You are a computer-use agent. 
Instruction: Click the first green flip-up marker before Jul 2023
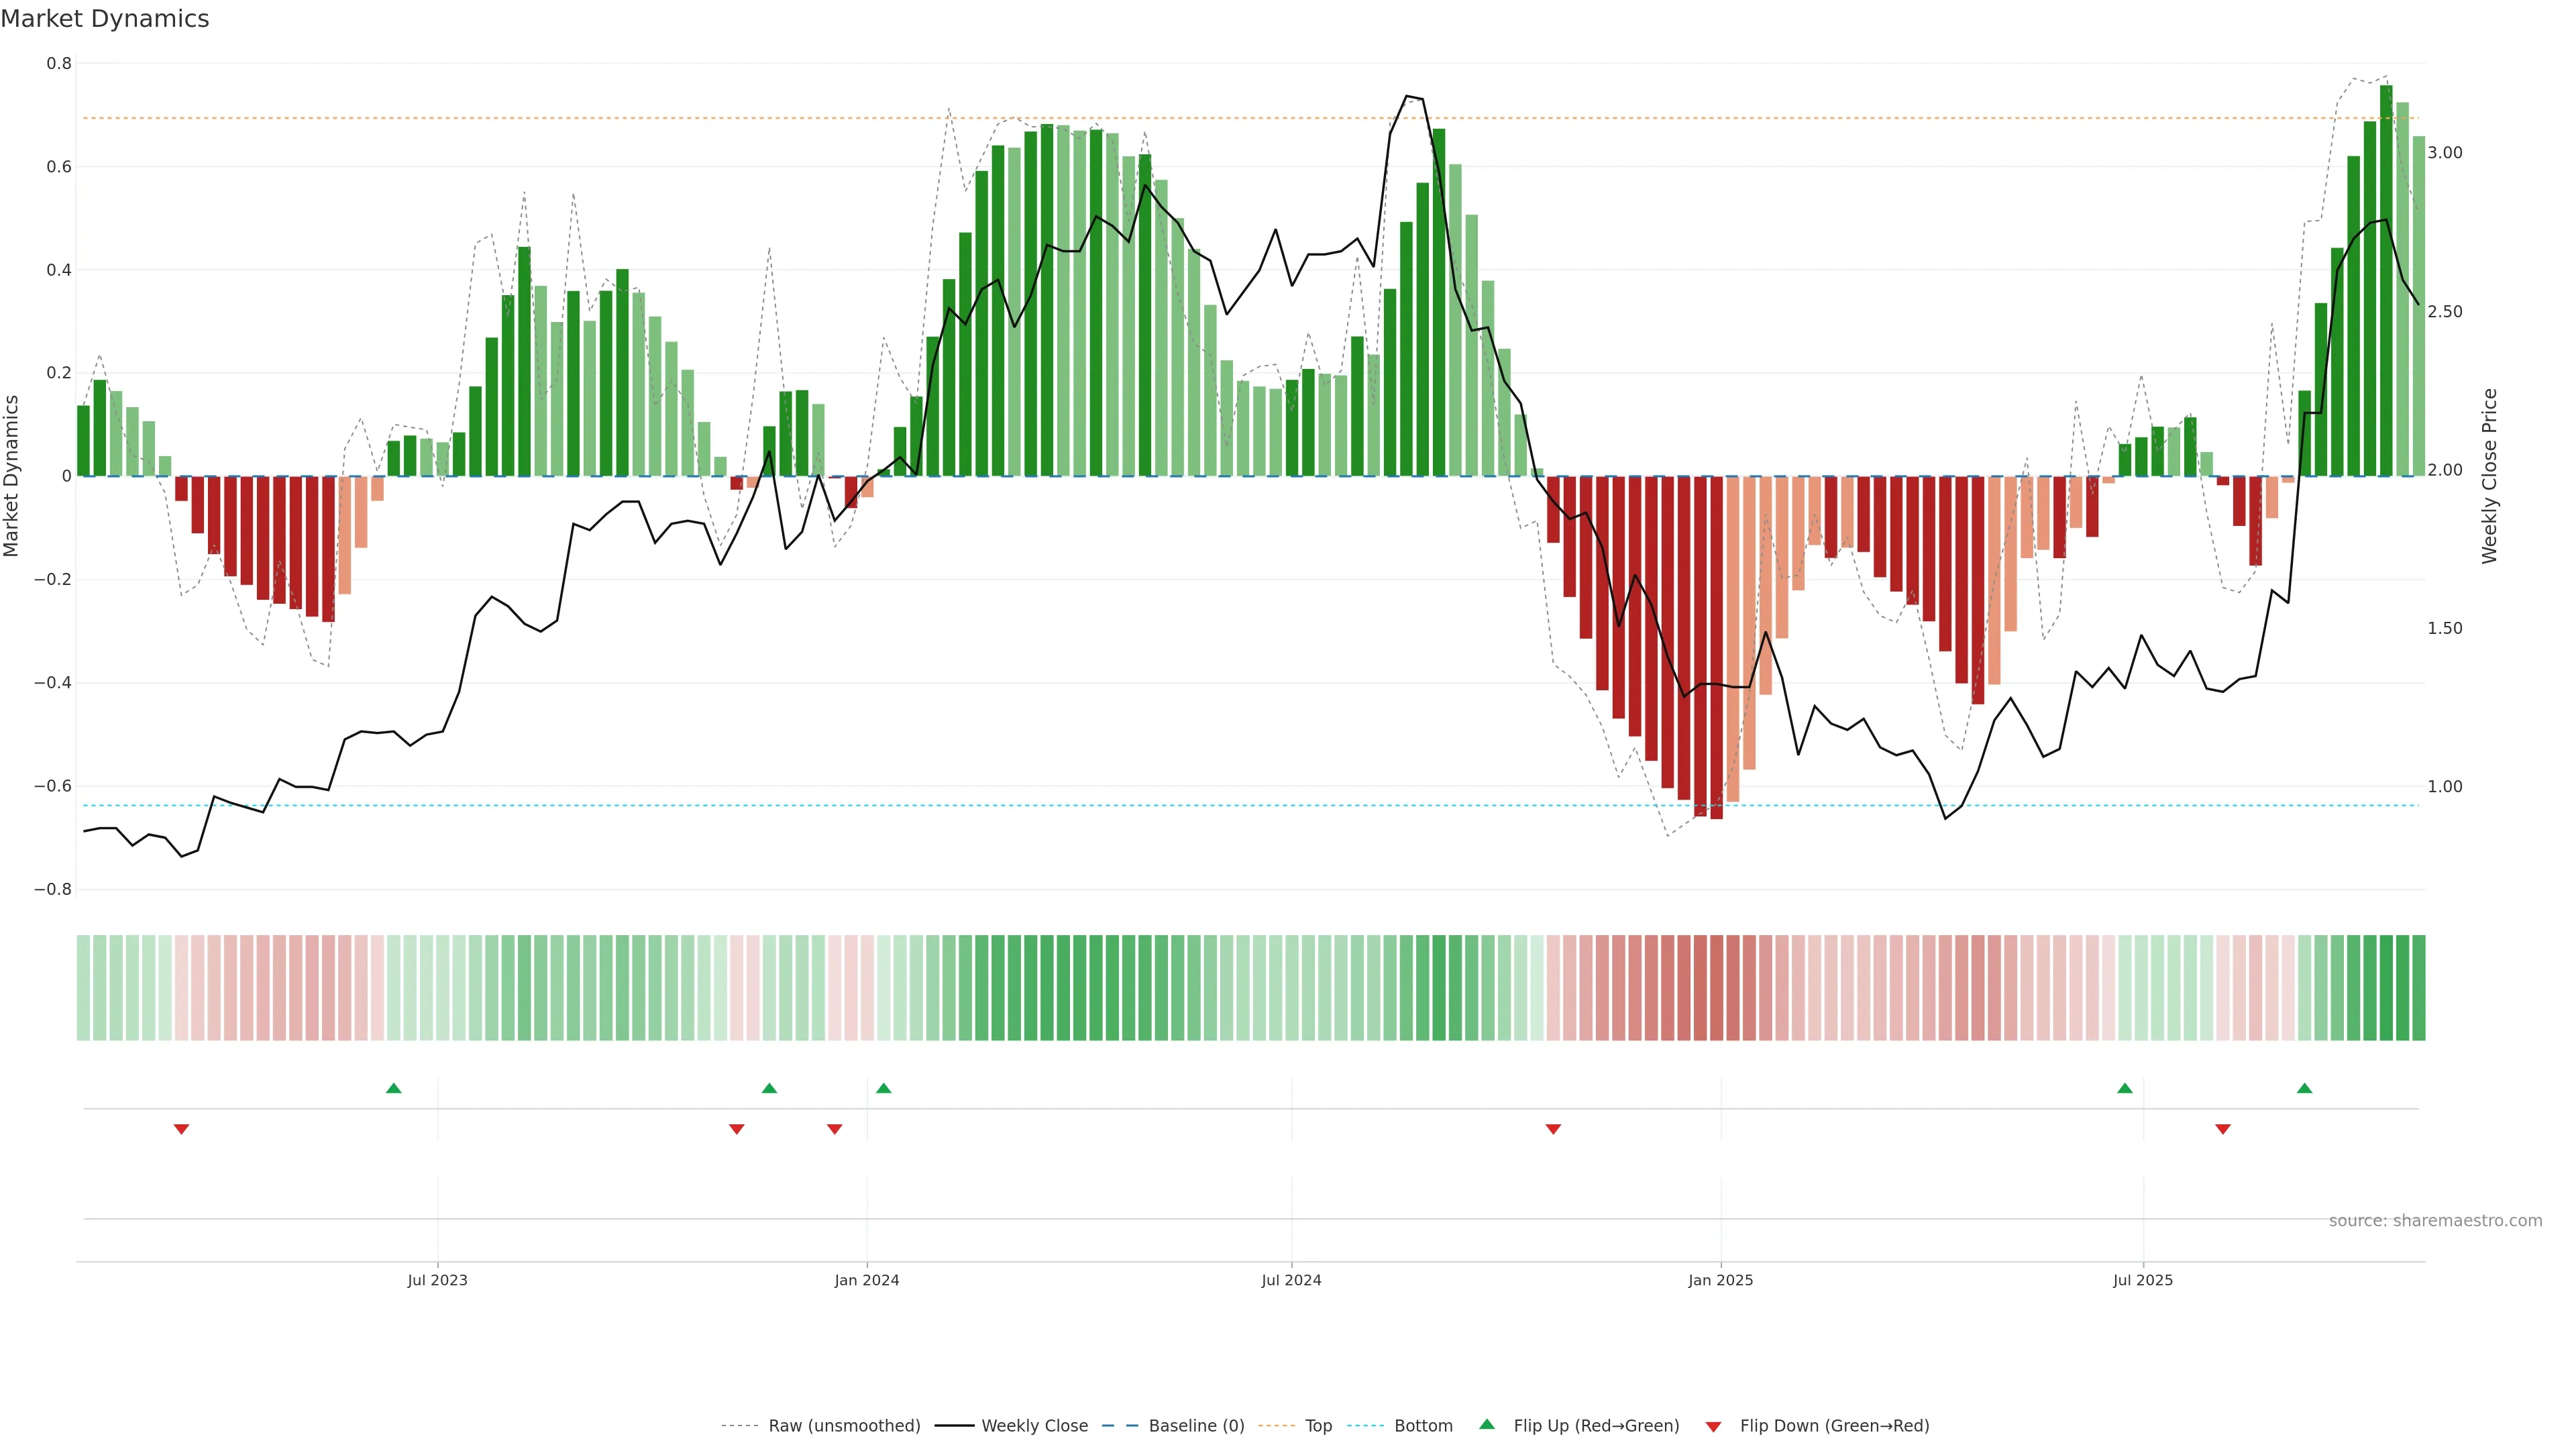coord(394,1088)
